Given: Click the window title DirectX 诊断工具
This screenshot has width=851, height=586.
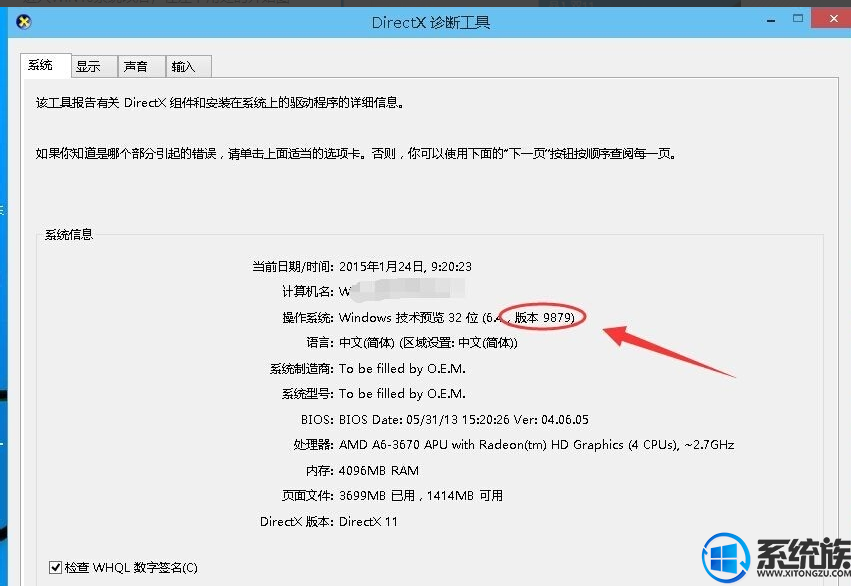Looking at the screenshot, I should tap(431, 22).
